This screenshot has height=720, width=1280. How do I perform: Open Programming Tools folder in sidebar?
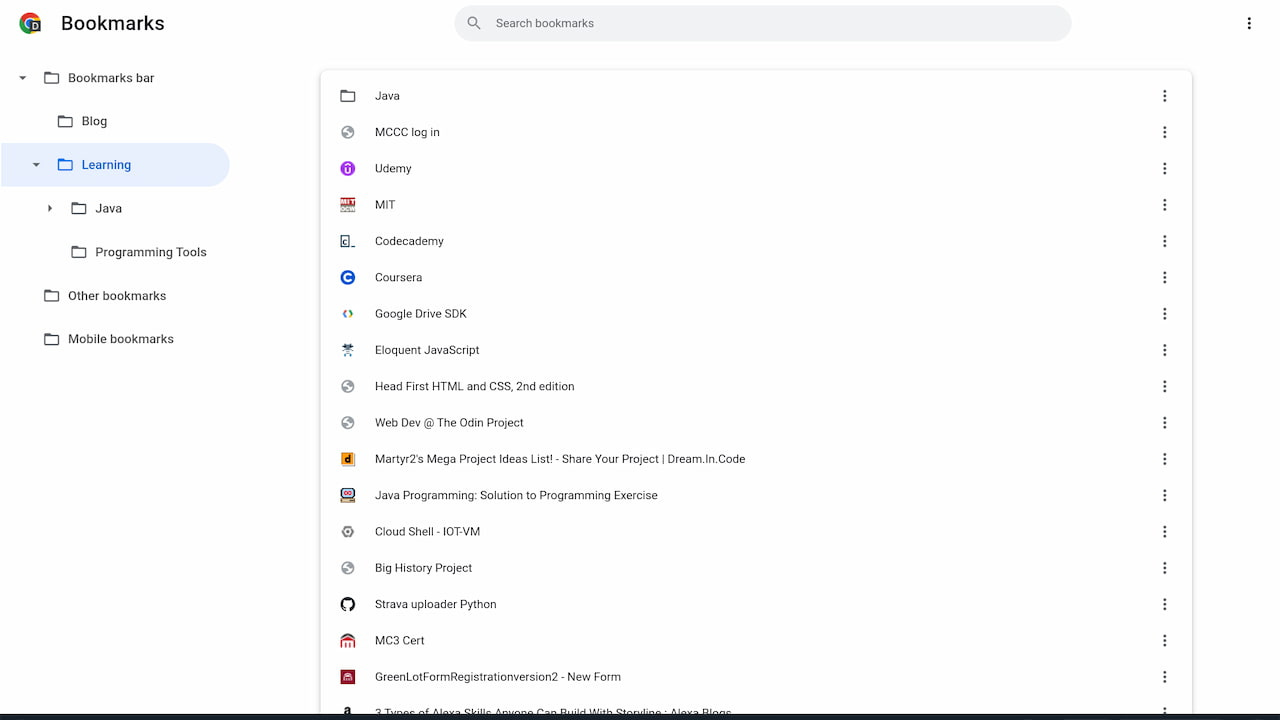coord(151,252)
